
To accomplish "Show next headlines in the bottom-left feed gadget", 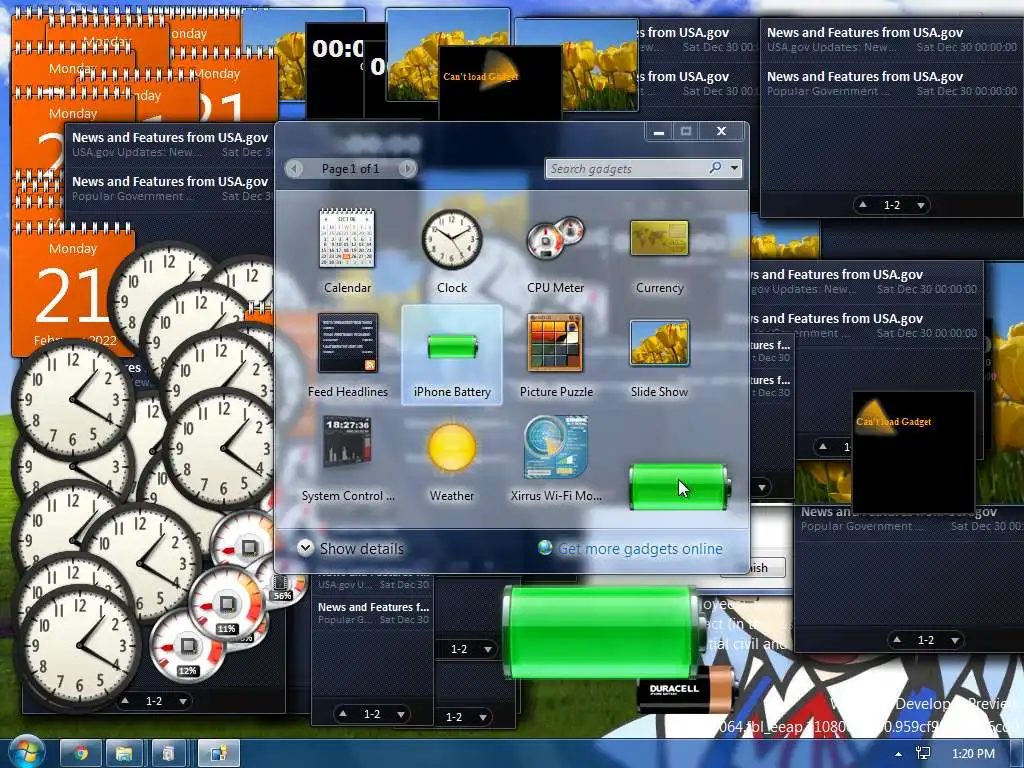I will point(183,701).
